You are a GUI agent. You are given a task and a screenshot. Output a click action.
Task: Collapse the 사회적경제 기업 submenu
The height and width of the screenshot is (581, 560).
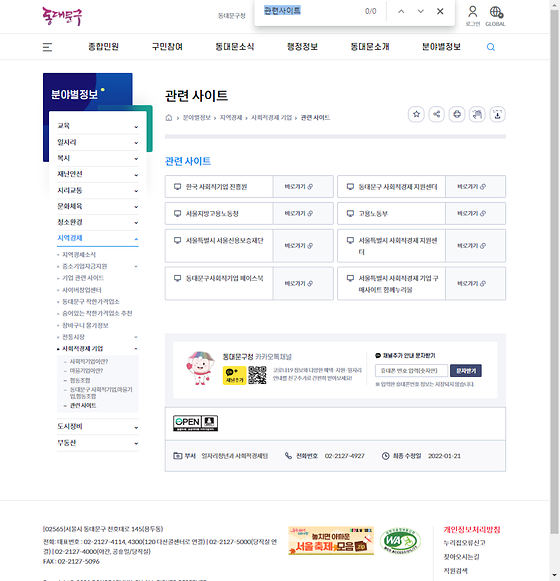click(x=136, y=349)
